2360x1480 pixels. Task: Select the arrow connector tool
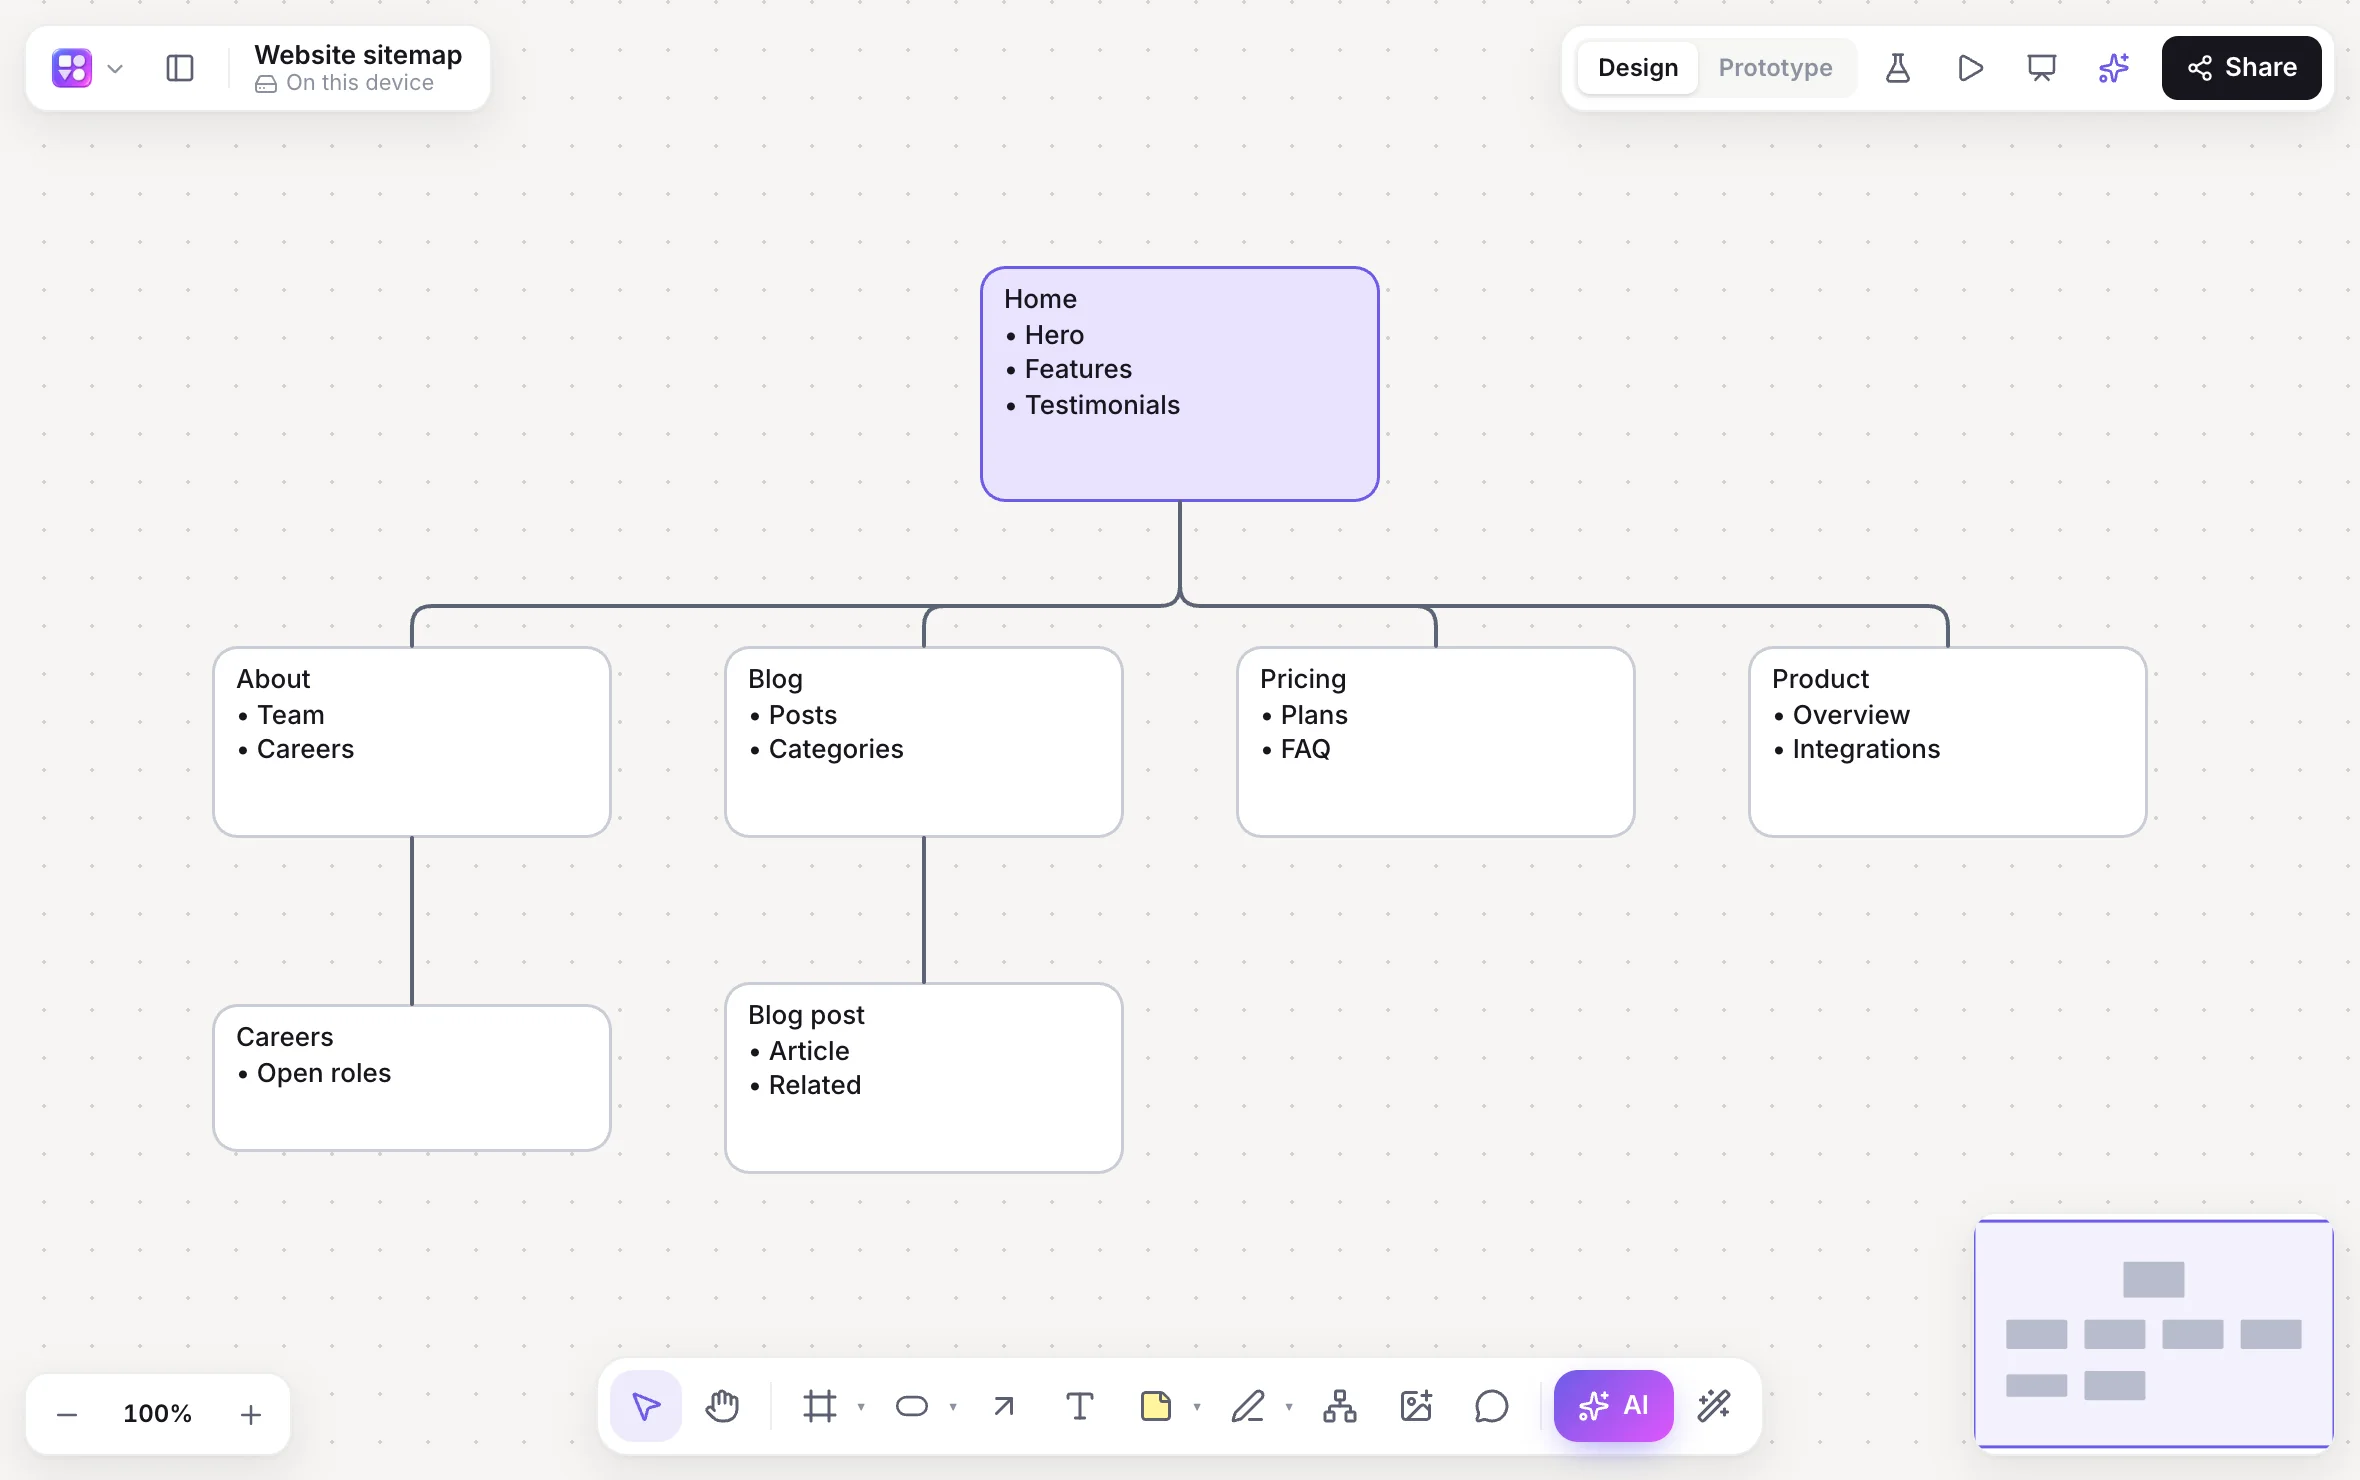point(1004,1406)
